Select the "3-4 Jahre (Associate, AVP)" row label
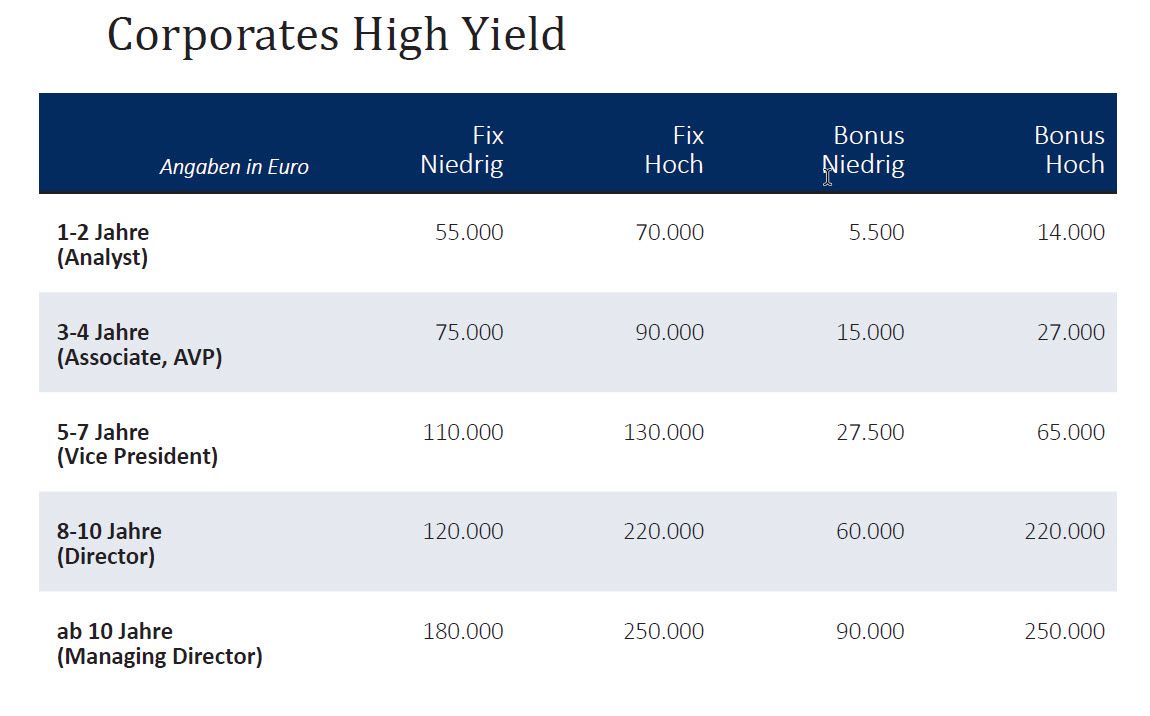Image resolution: width=1150 pixels, height=716 pixels. pos(139,345)
